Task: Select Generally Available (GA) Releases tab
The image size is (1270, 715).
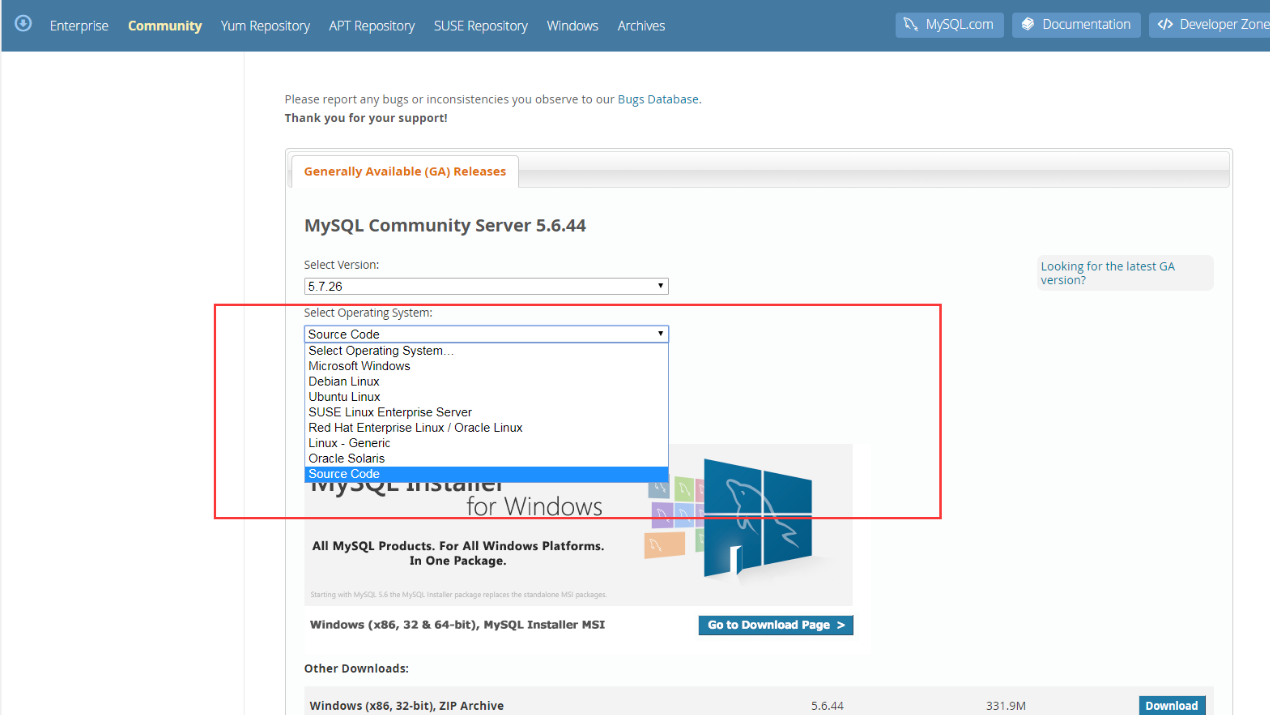Action: coord(405,172)
